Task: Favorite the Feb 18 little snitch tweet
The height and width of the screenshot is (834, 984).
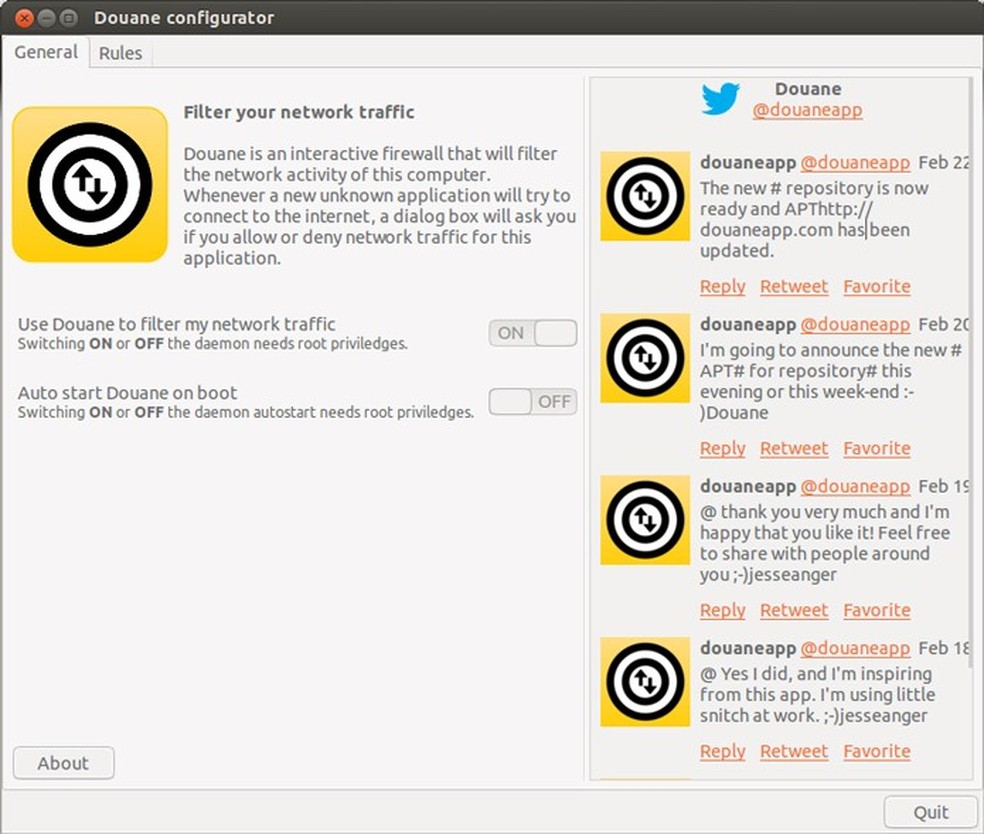Action: tap(877, 752)
